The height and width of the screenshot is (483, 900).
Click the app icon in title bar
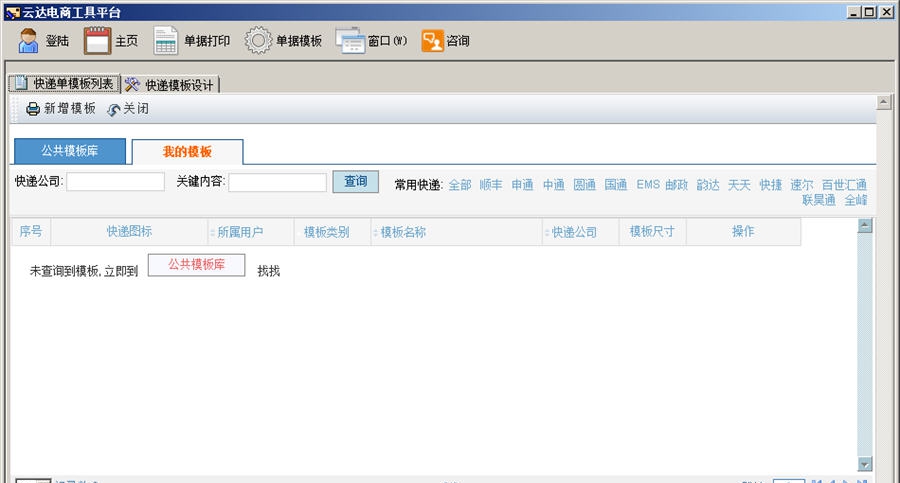[13, 12]
